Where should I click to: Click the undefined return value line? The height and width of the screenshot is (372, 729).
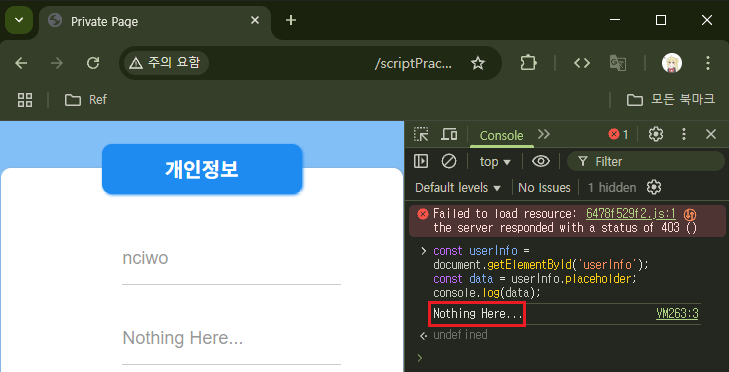pyautogui.click(x=460, y=335)
